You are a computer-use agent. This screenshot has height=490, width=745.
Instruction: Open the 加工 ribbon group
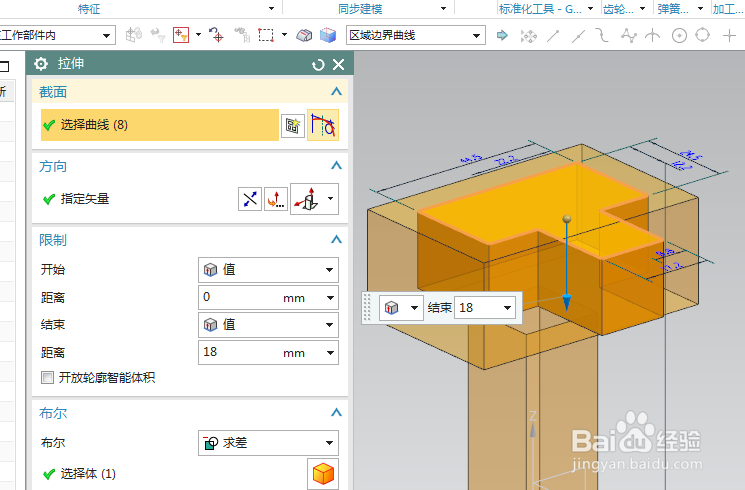click(728, 9)
